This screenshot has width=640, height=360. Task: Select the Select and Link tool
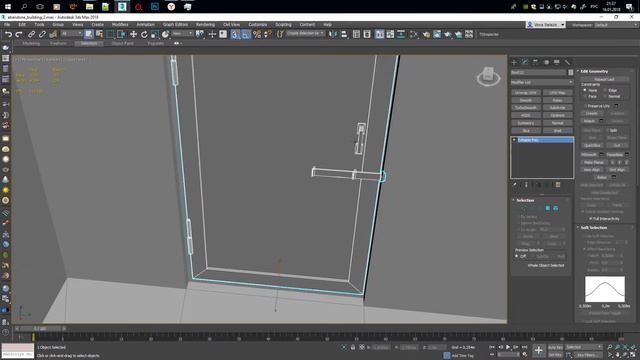tap(31, 35)
